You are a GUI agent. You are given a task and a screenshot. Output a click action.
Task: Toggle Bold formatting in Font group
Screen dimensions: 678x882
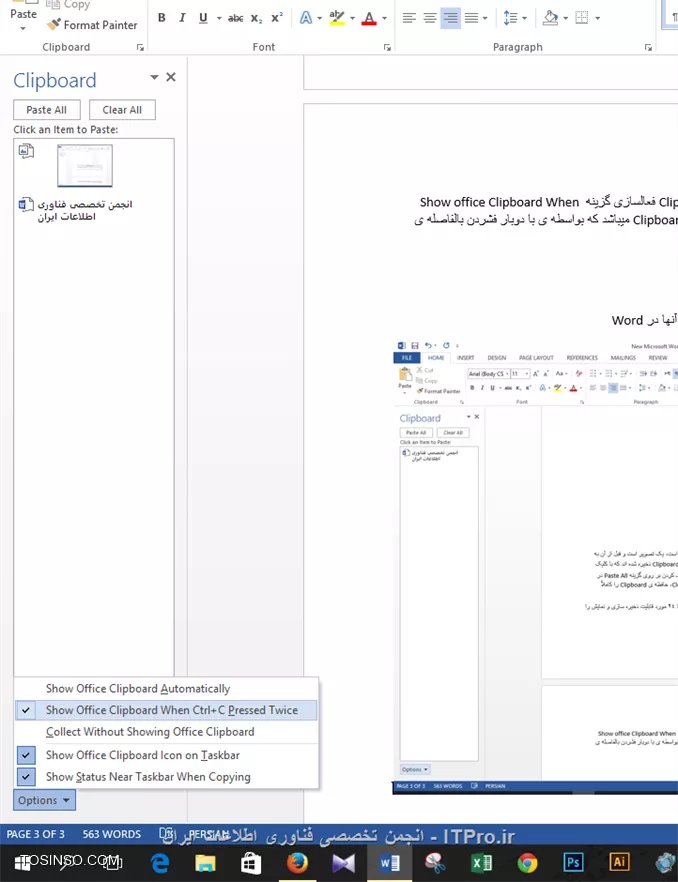(x=161, y=18)
